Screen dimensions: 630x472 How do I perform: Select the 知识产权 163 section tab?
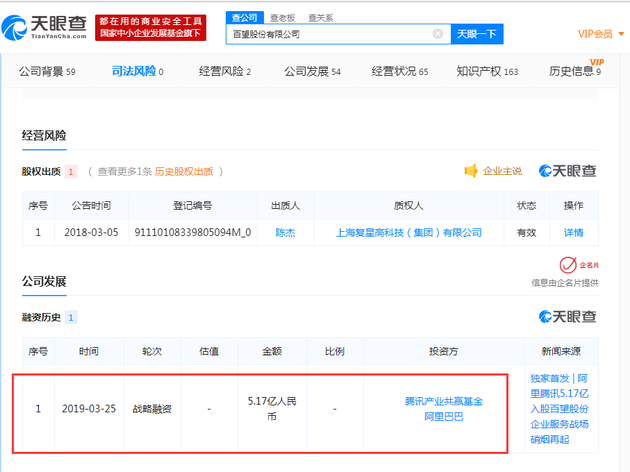coord(487,72)
